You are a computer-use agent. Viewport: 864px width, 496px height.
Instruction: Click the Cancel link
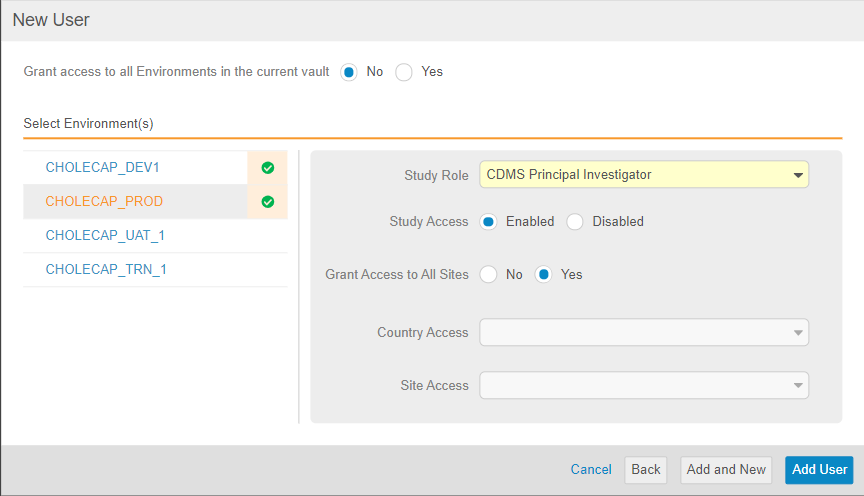tap(591, 470)
